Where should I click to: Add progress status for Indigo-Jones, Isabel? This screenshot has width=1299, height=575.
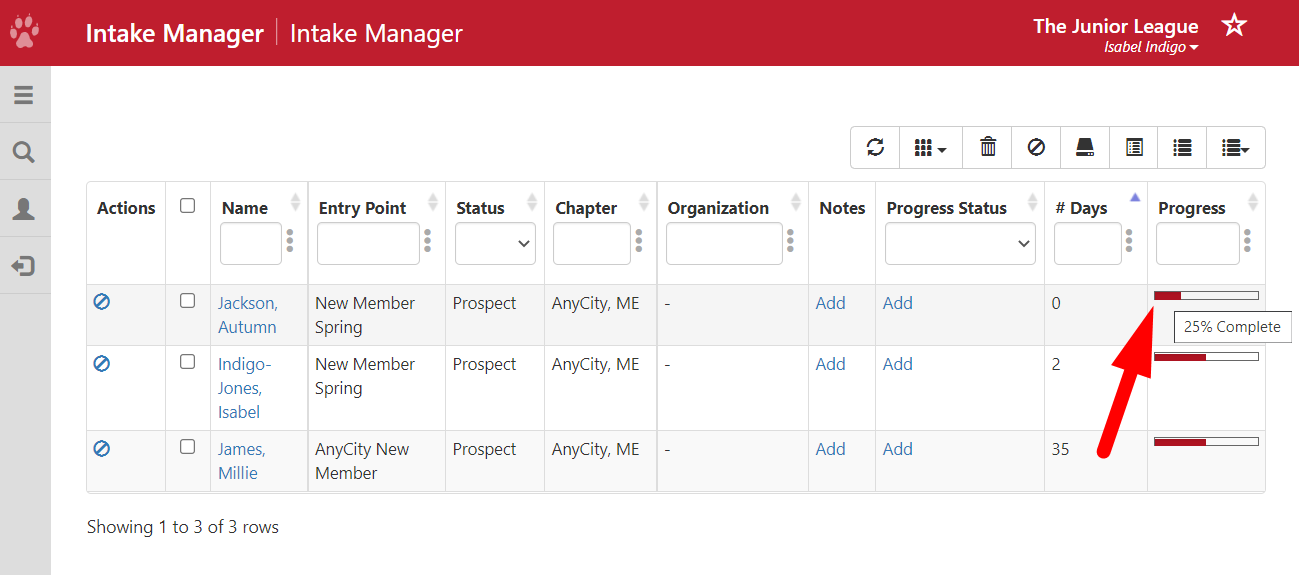pos(897,364)
